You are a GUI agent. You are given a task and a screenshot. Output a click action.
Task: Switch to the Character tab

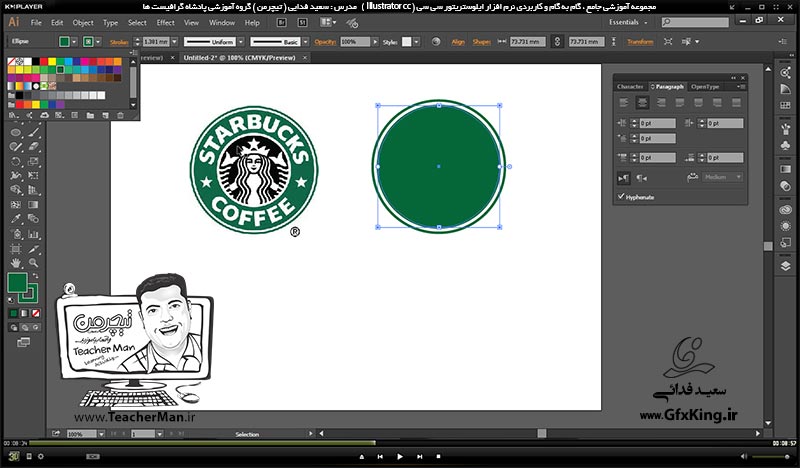(x=630, y=86)
